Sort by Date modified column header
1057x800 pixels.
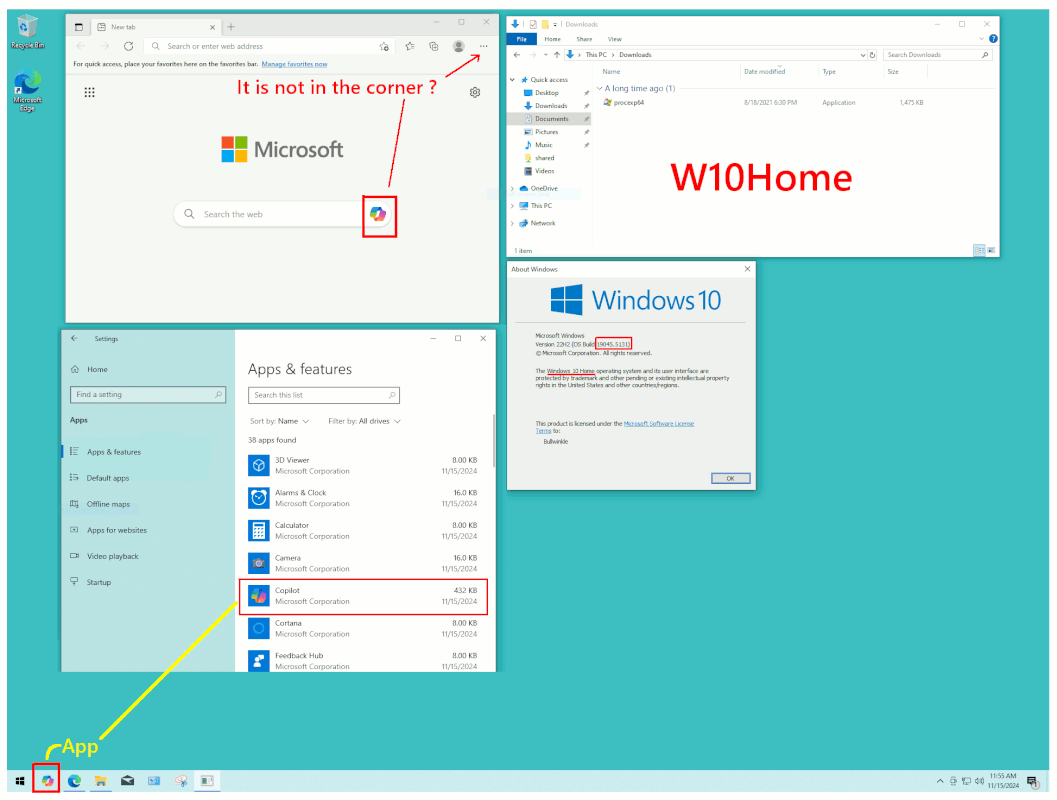tap(764, 71)
